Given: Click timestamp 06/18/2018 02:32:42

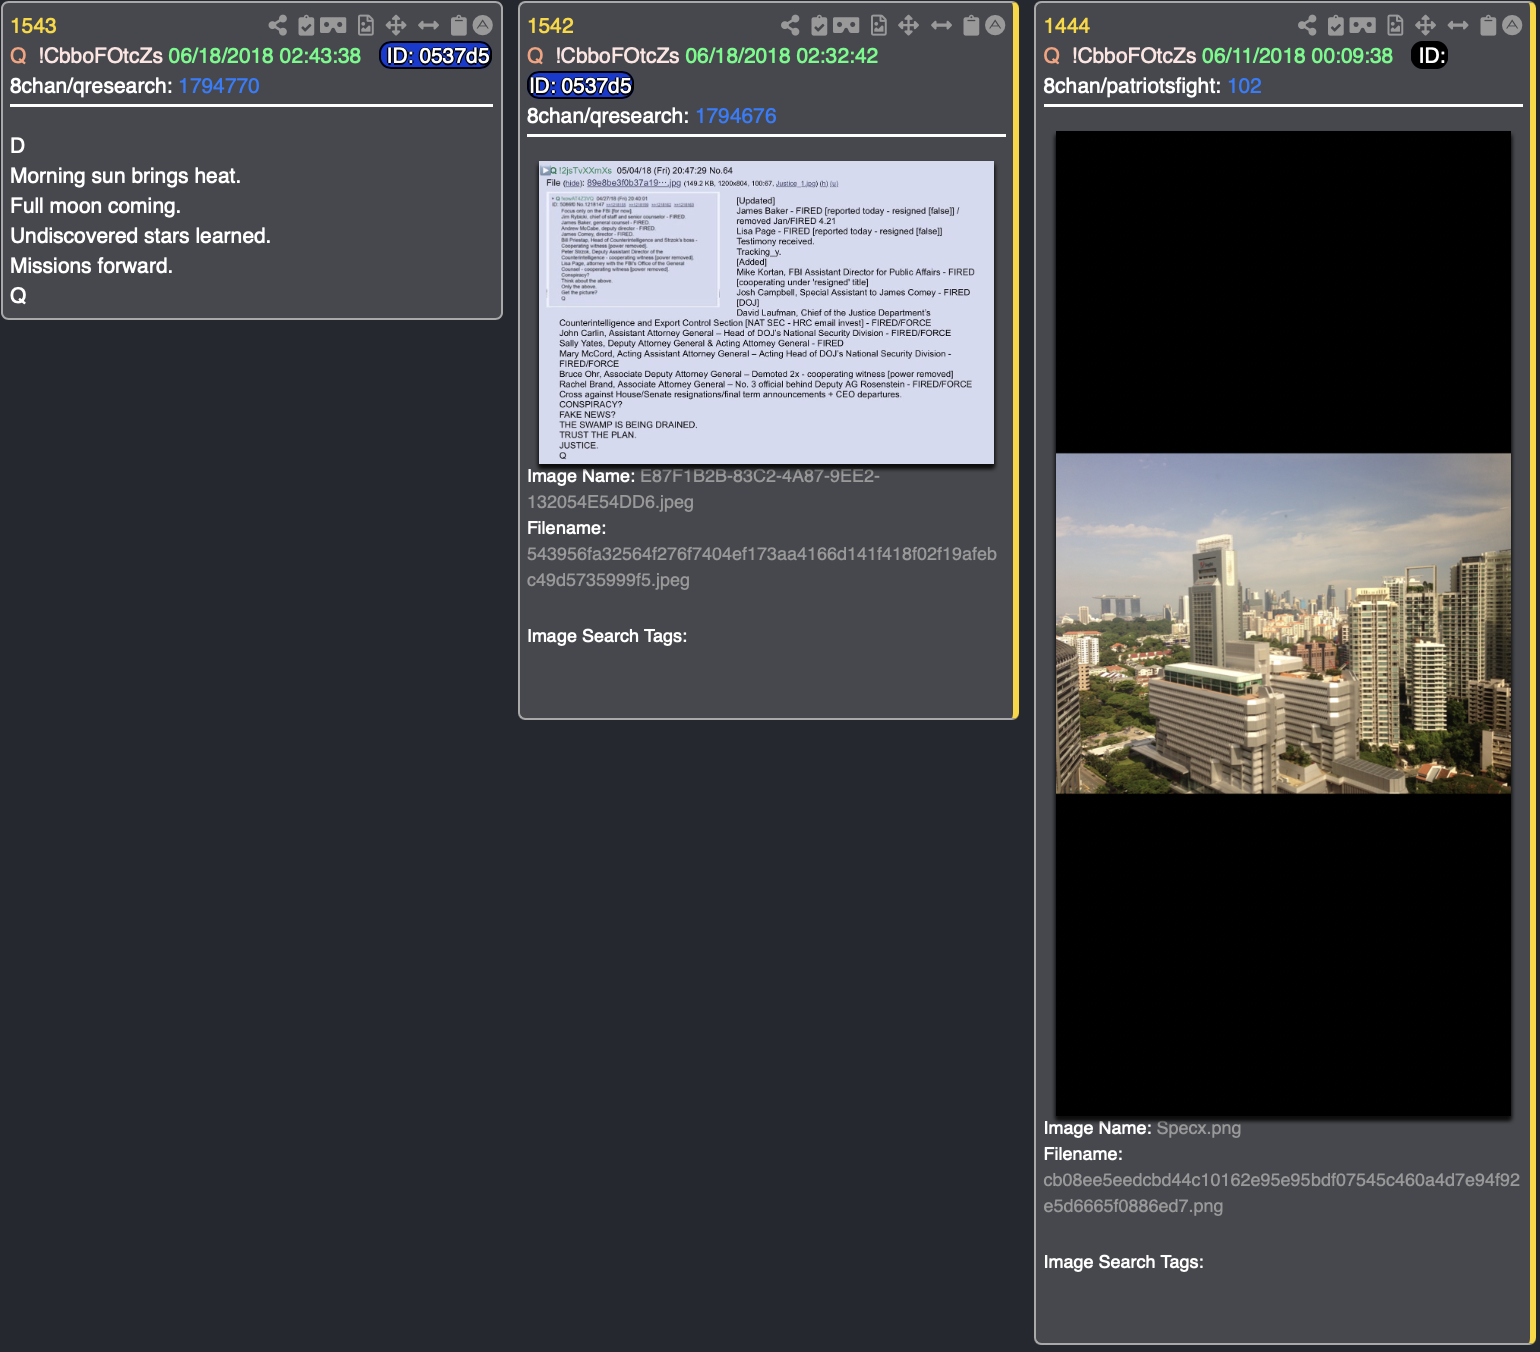Looking at the screenshot, I should pyautogui.click(x=782, y=56).
